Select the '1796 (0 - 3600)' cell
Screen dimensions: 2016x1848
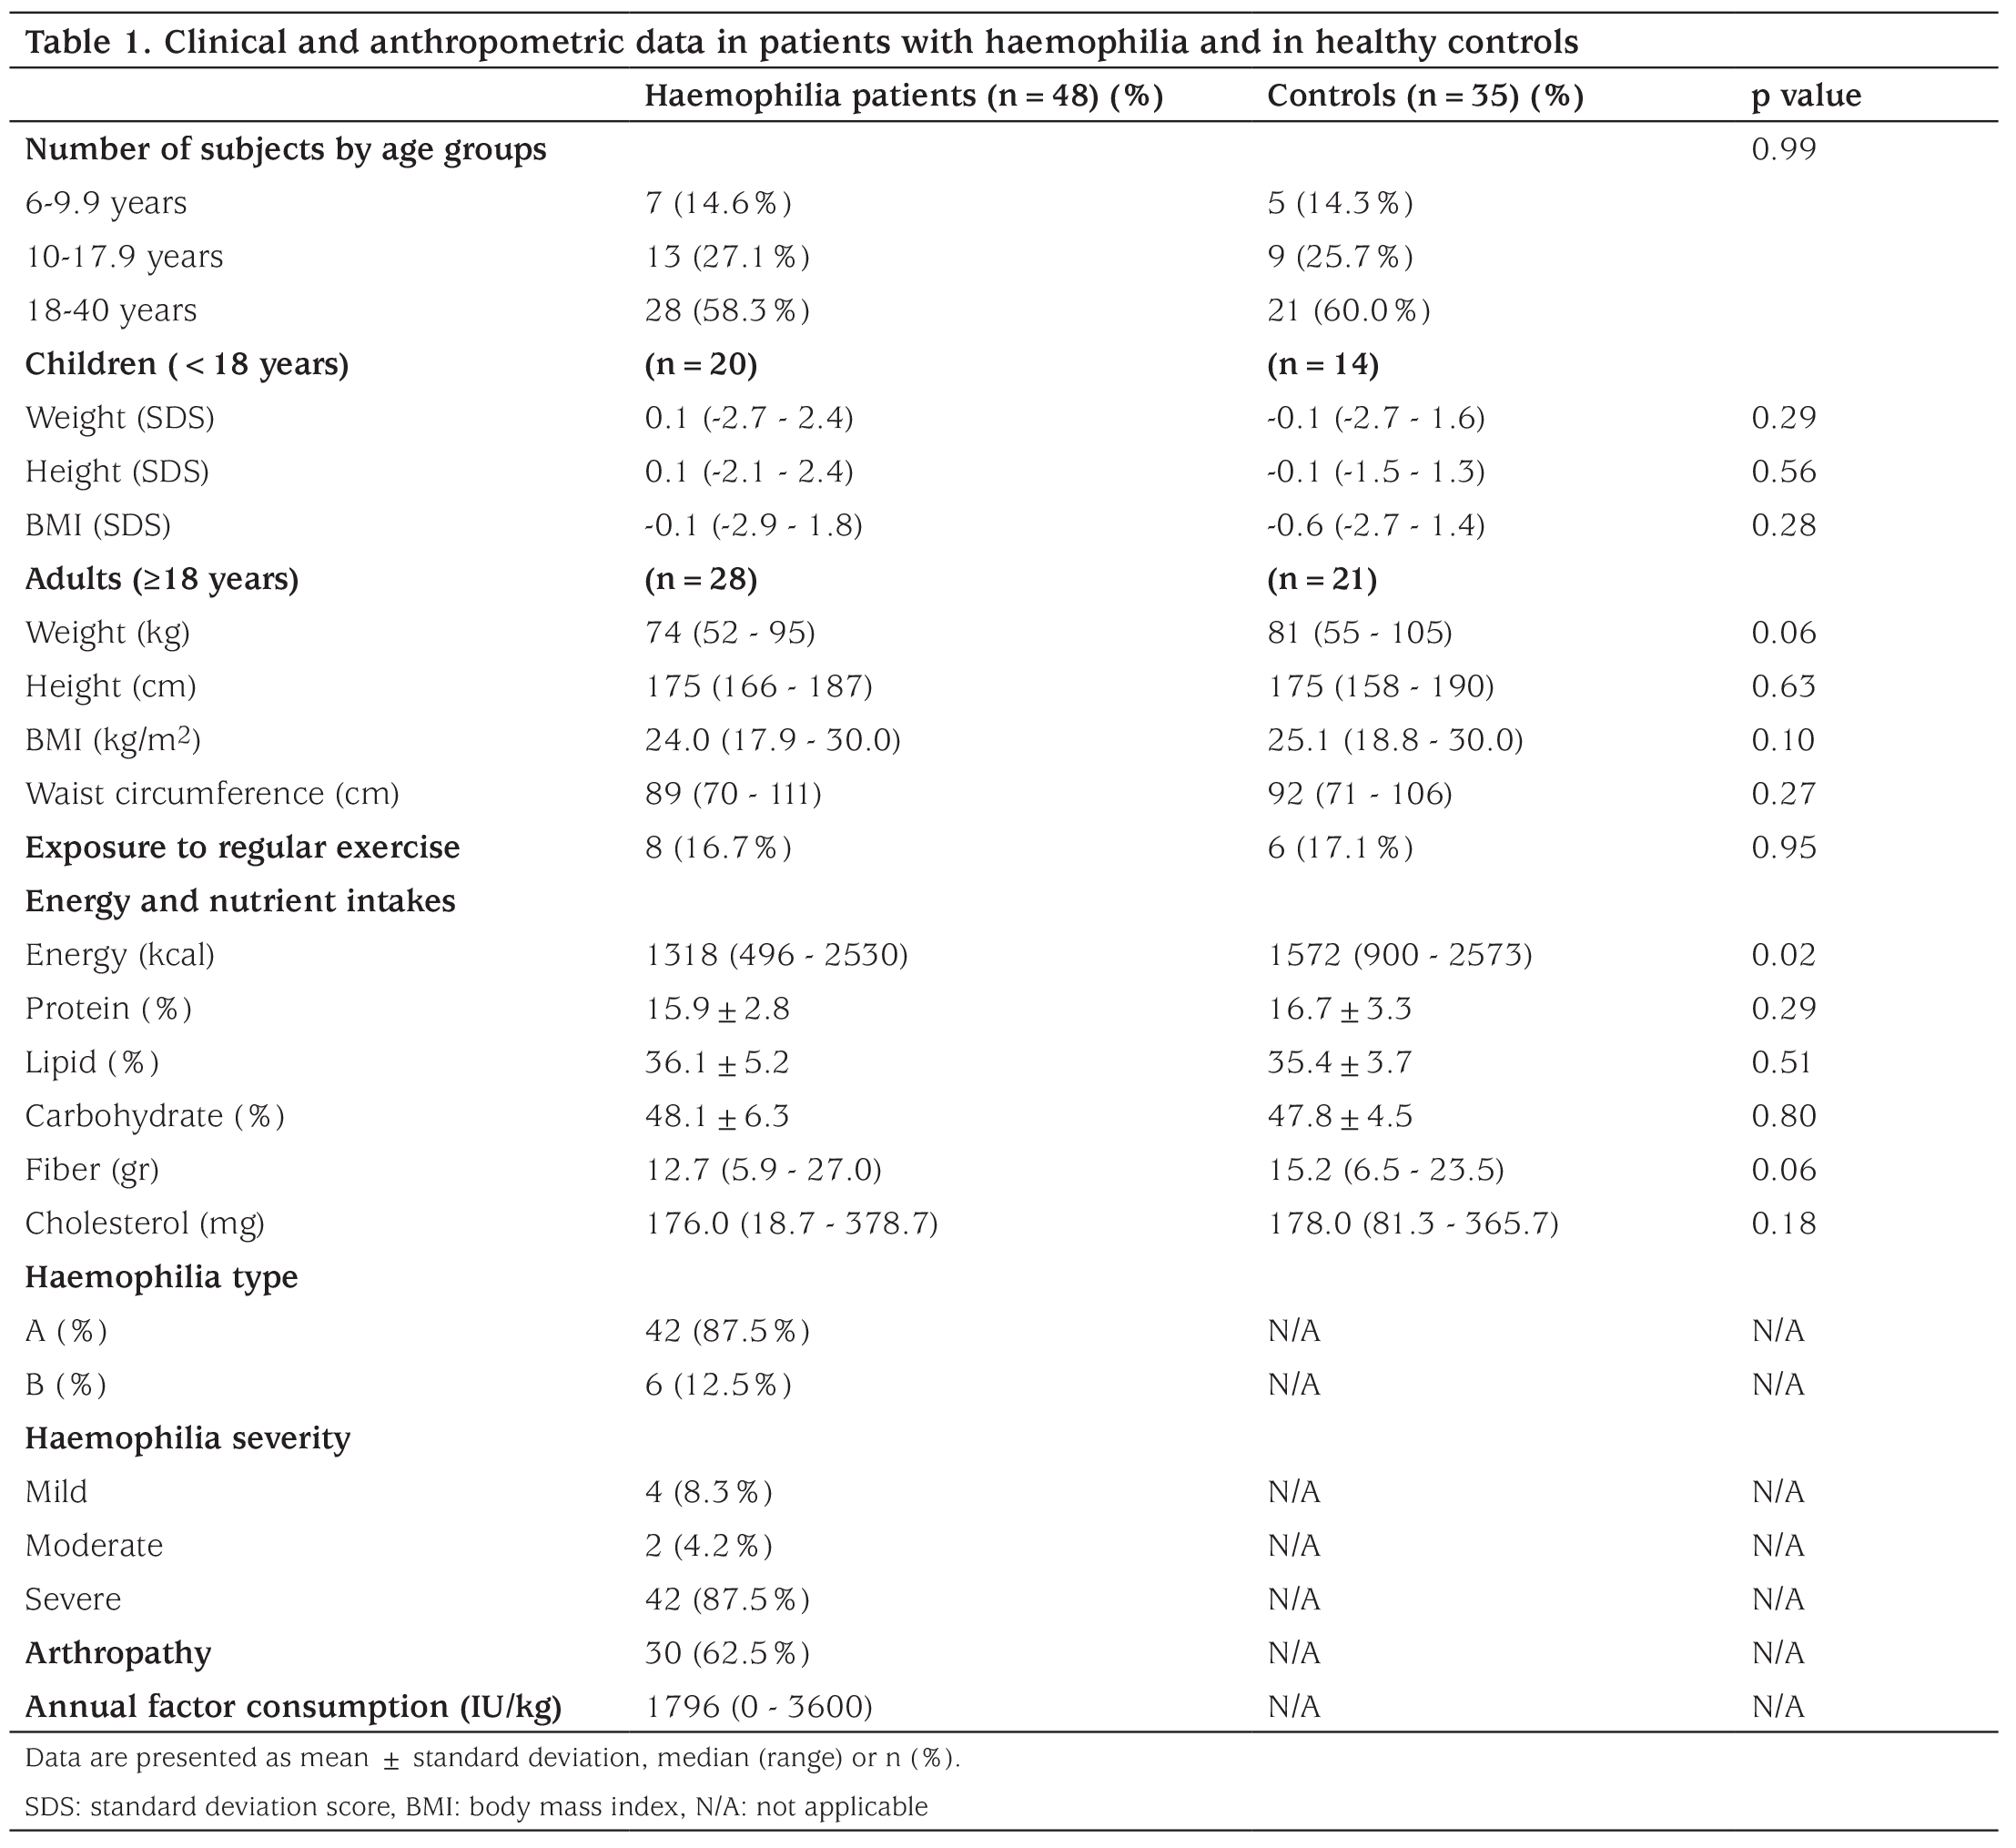[x=759, y=1708]
